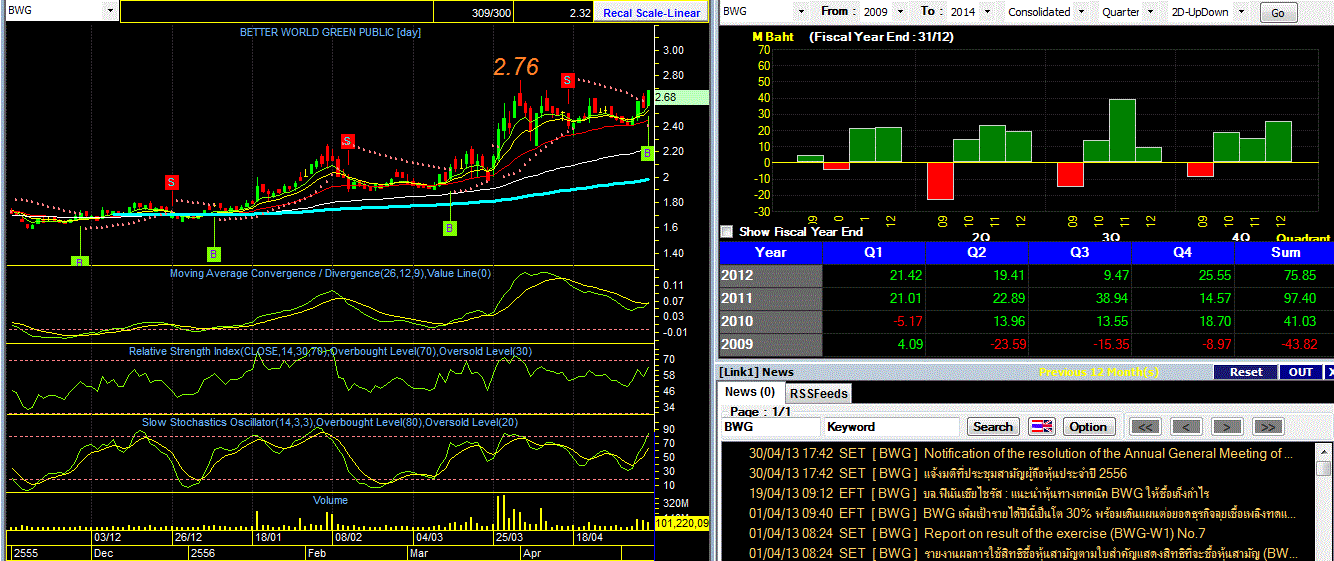Open the BWG symbol dropdown in the financials panel
This screenshot has width=1334, height=561.
[800, 12]
